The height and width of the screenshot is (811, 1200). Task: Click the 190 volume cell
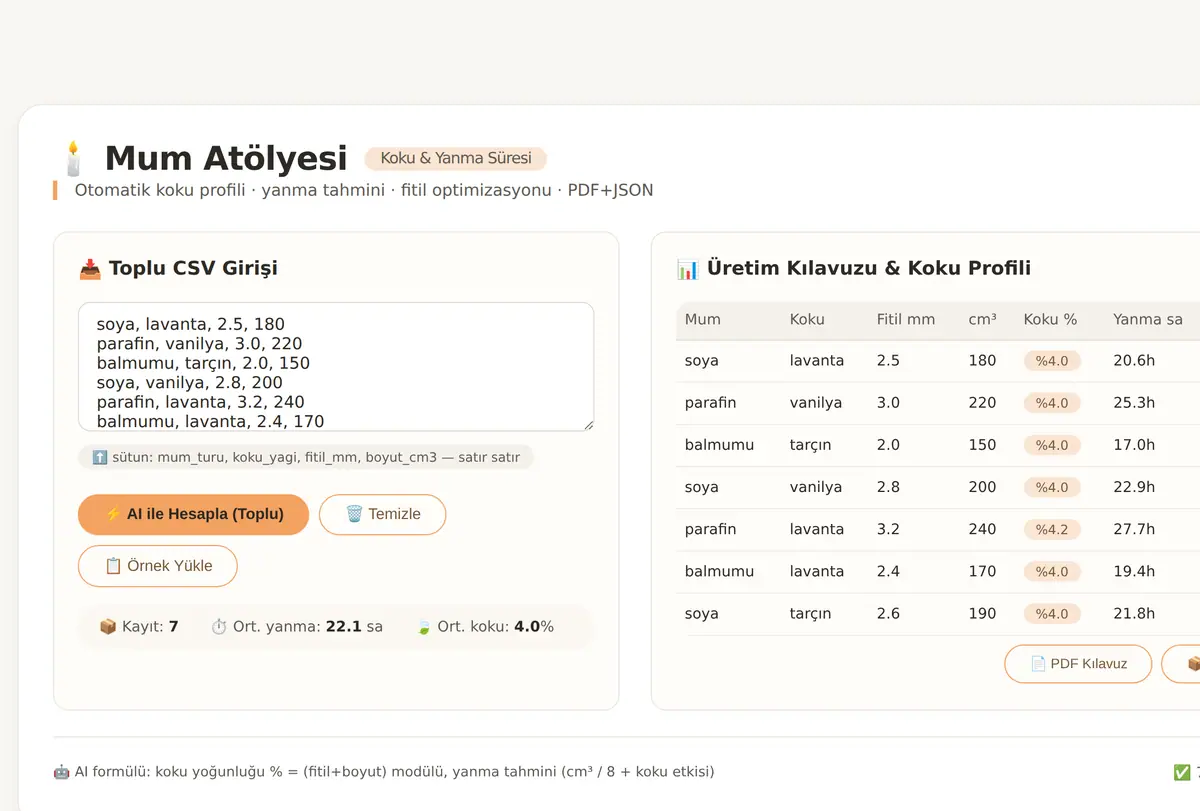coord(982,613)
